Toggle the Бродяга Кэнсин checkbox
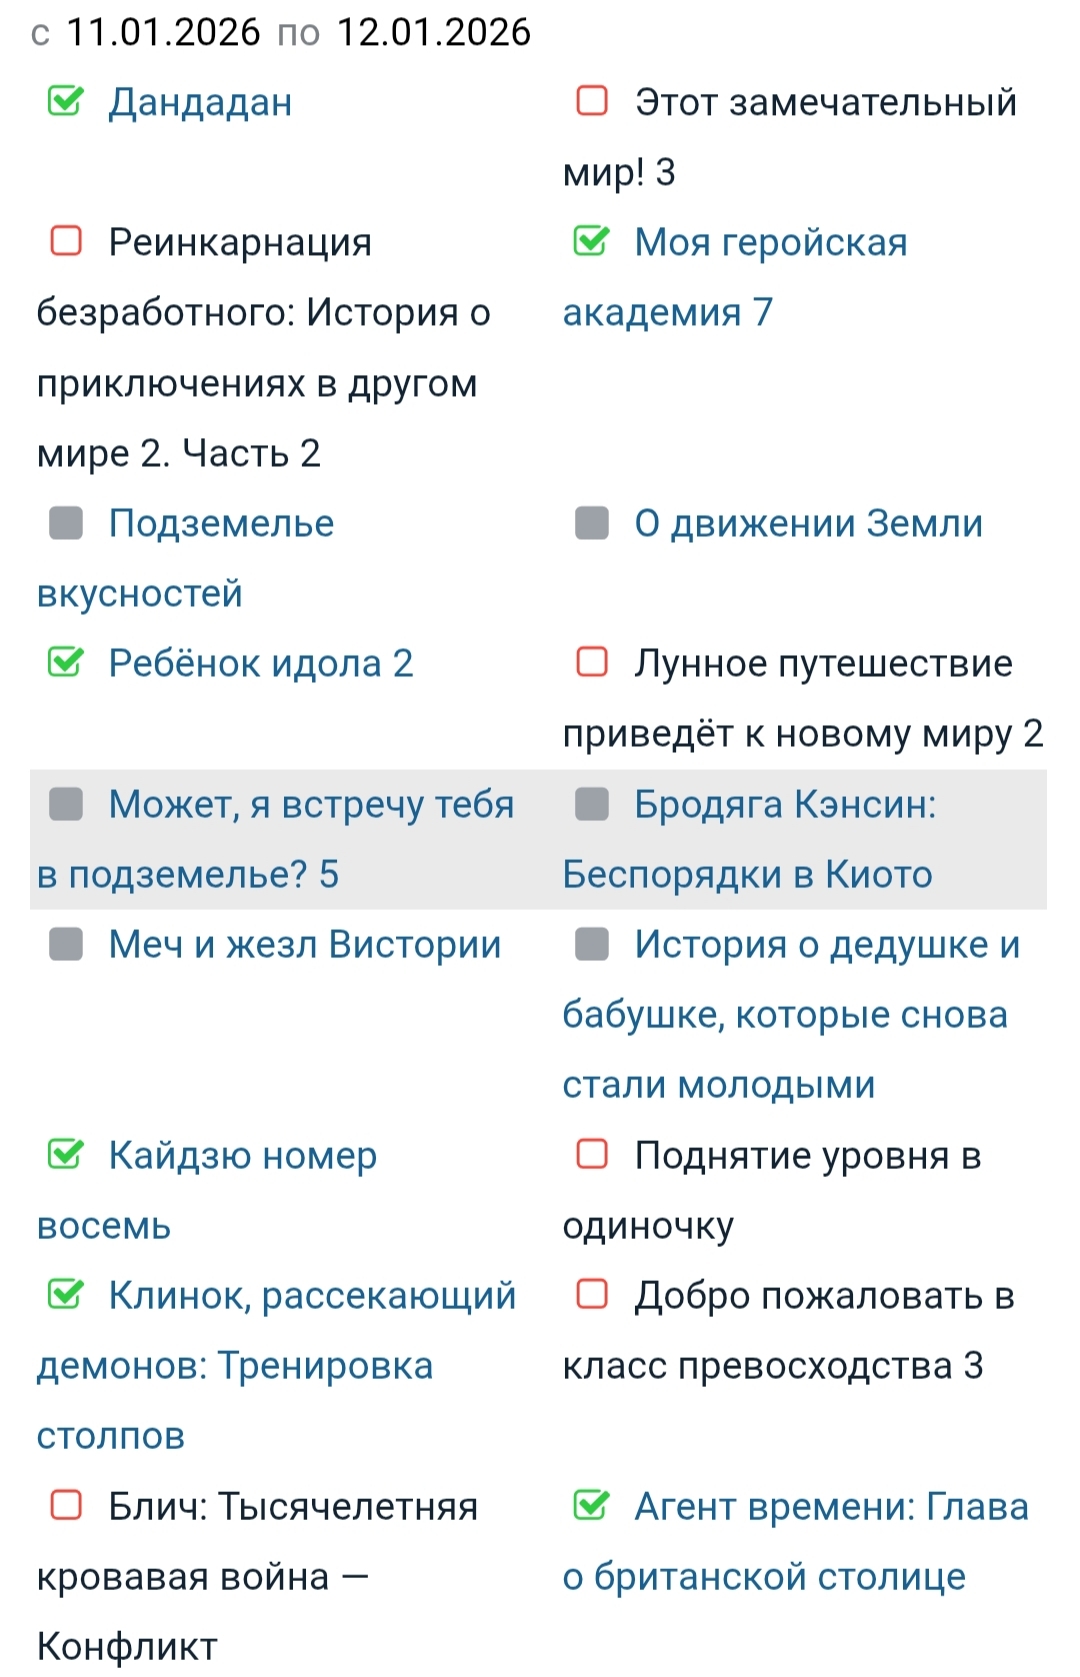This screenshot has height=1677, width=1080. pos(591,804)
